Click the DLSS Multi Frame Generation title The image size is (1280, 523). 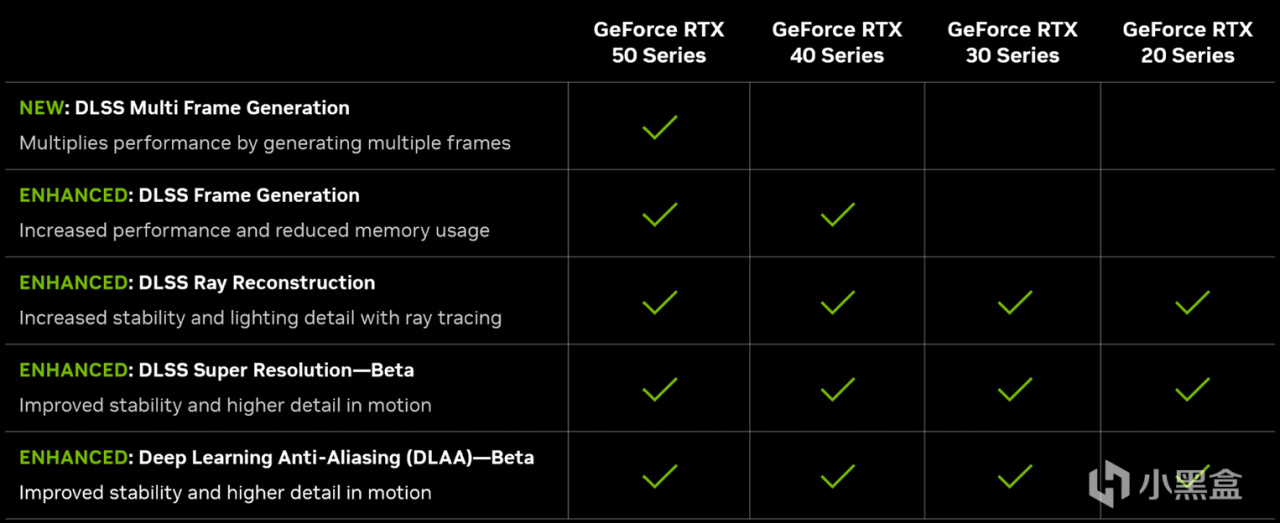212,108
